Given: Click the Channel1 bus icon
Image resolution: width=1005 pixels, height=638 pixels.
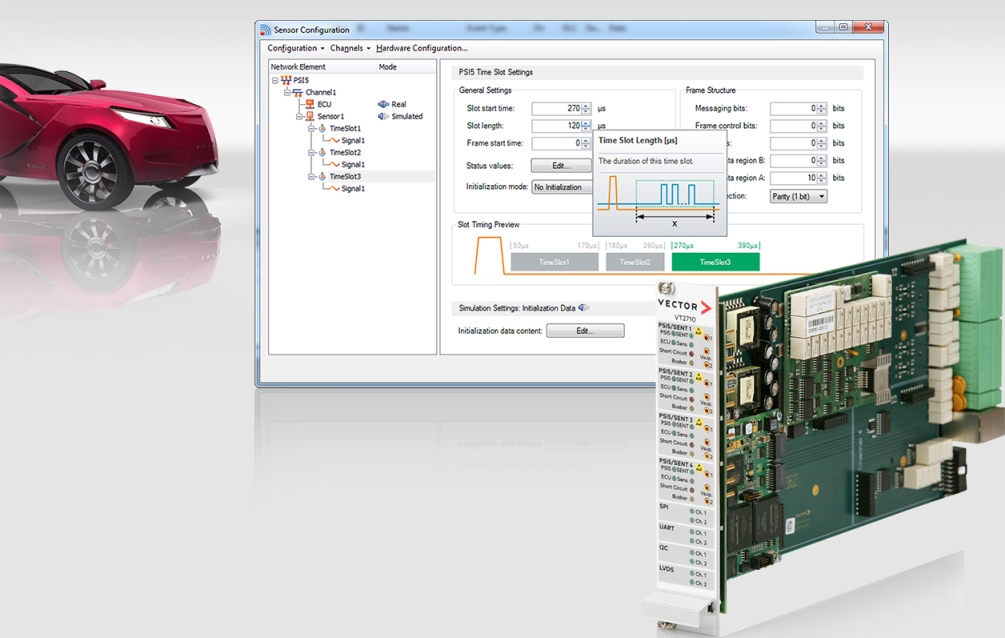Looking at the screenshot, I should click(297, 92).
